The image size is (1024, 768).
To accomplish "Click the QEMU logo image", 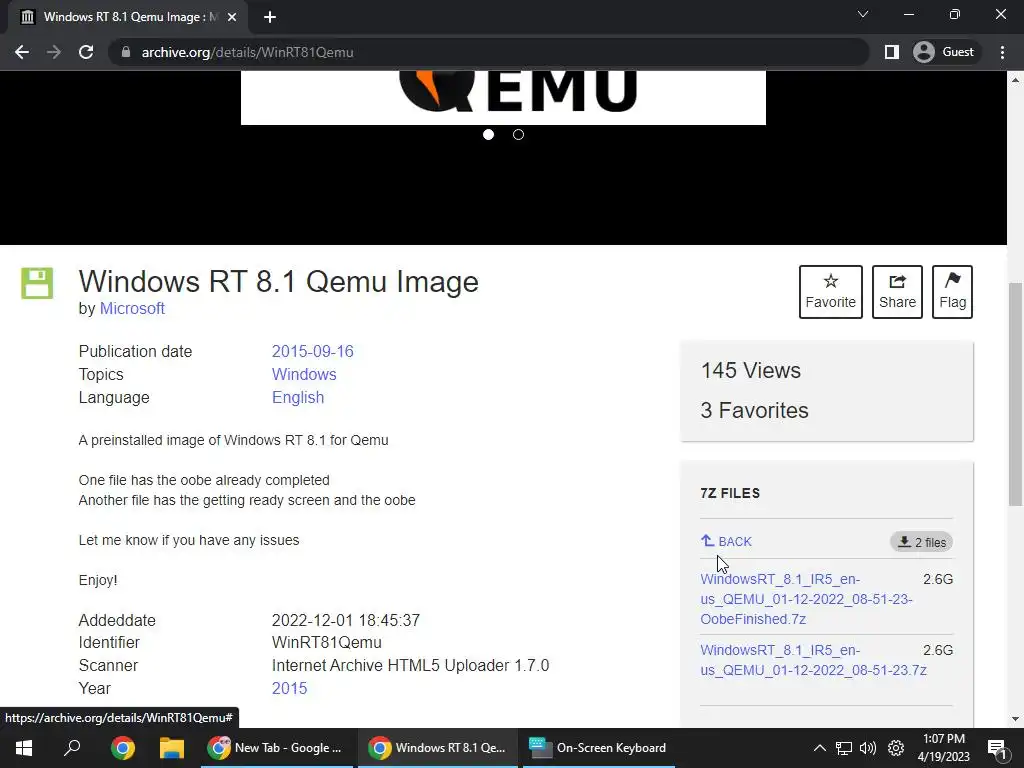I will tap(503, 97).
